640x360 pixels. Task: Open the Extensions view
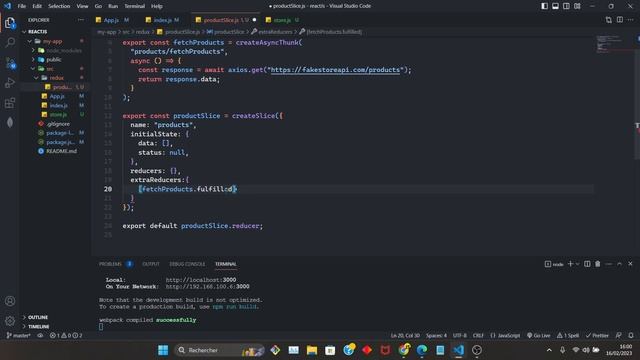pyautogui.click(x=10, y=102)
